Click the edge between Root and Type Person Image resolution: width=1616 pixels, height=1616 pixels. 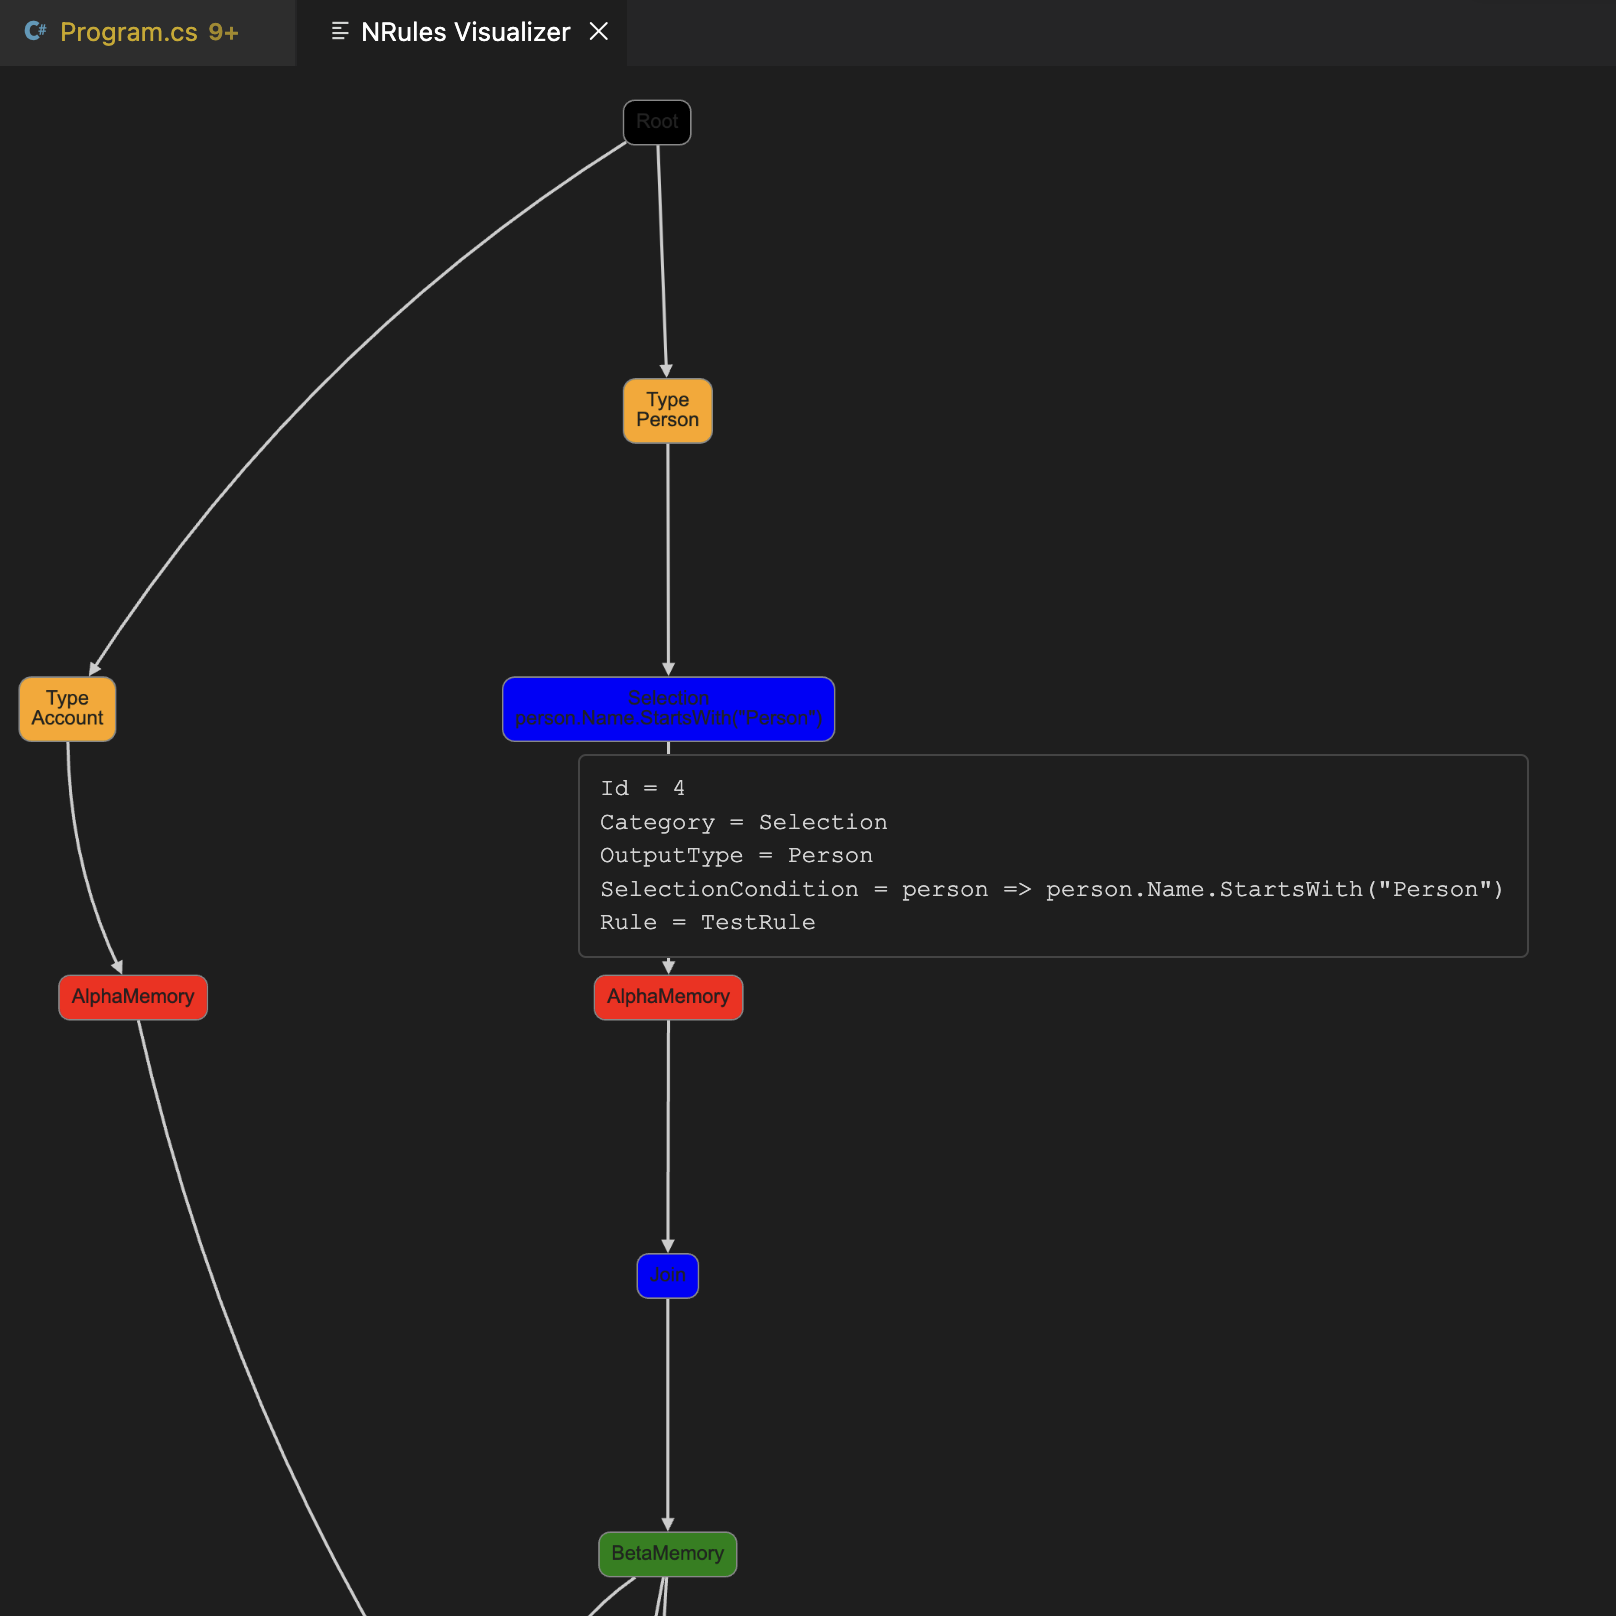click(662, 260)
